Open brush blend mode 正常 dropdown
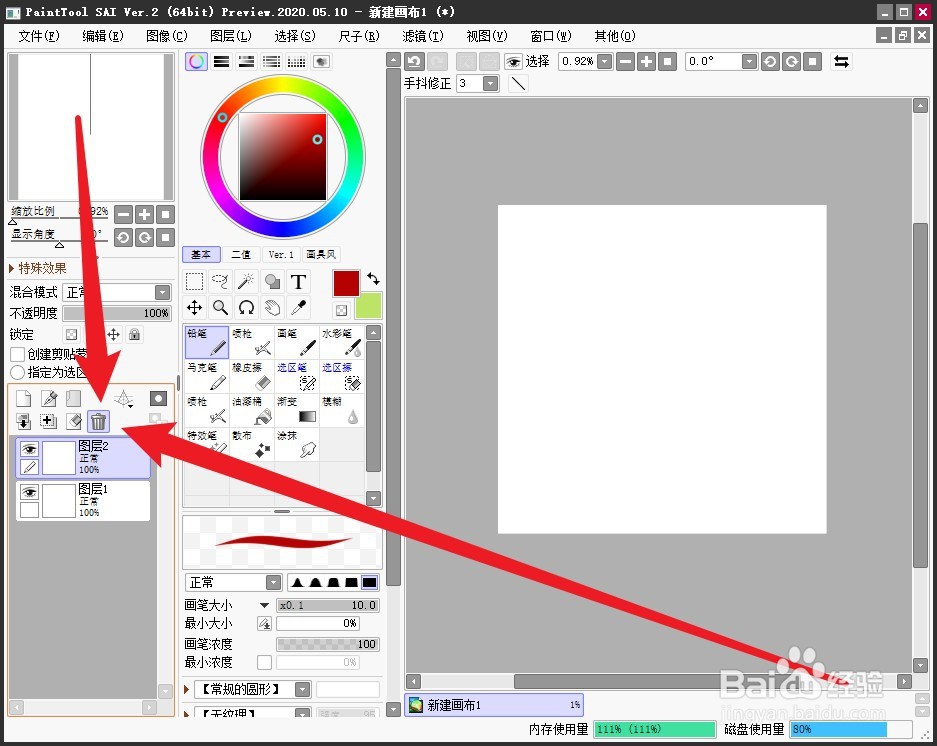 pyautogui.click(x=274, y=582)
